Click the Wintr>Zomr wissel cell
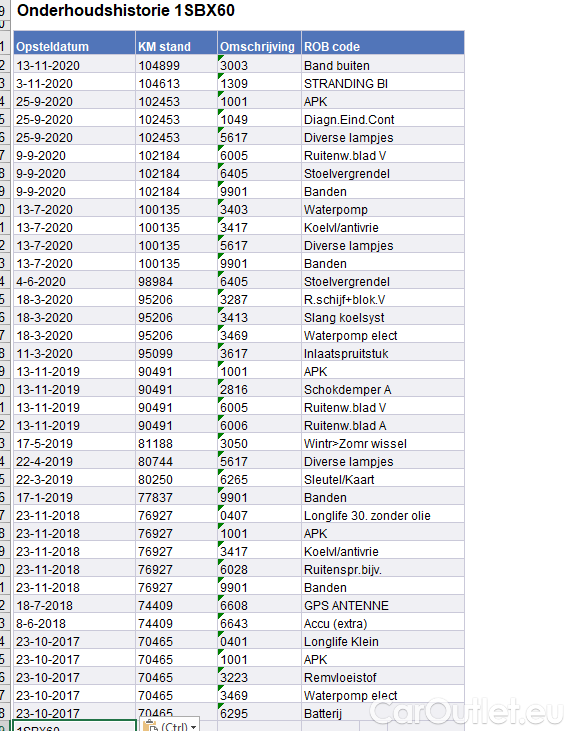 (x=383, y=443)
